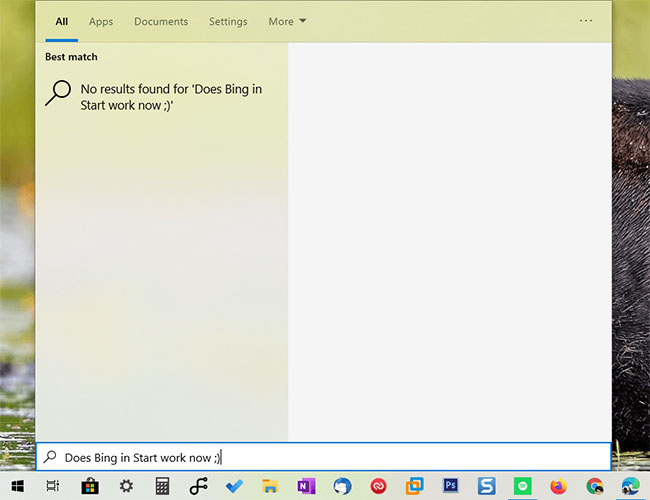Open the black curved-nodes taskbar app
The height and width of the screenshot is (500, 650).
point(199,486)
